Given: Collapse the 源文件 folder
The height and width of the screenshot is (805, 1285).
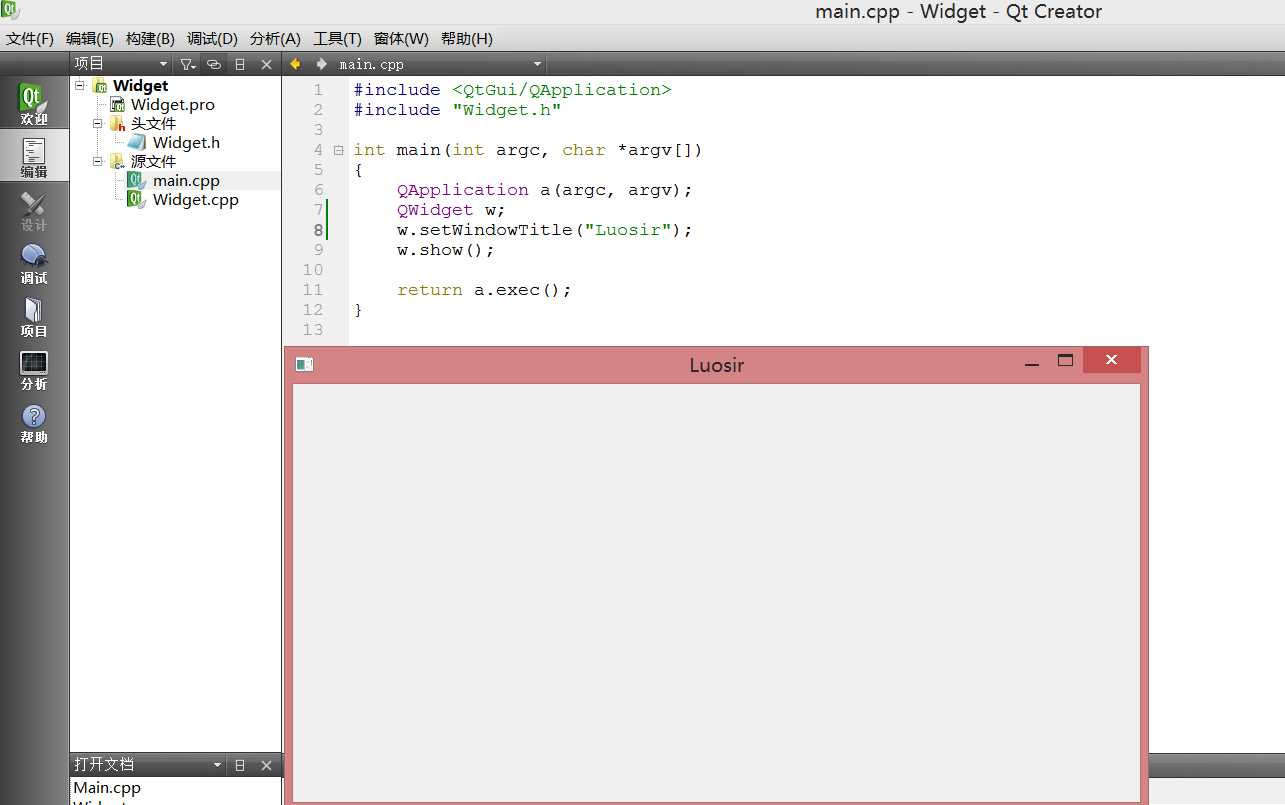Looking at the screenshot, I should [x=98, y=161].
